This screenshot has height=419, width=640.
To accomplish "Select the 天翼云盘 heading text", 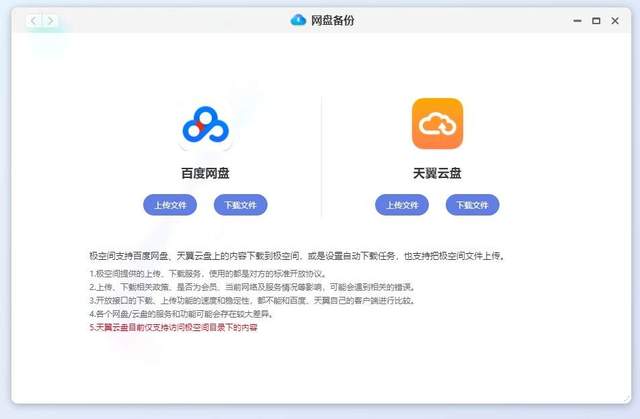I will pyautogui.click(x=437, y=173).
